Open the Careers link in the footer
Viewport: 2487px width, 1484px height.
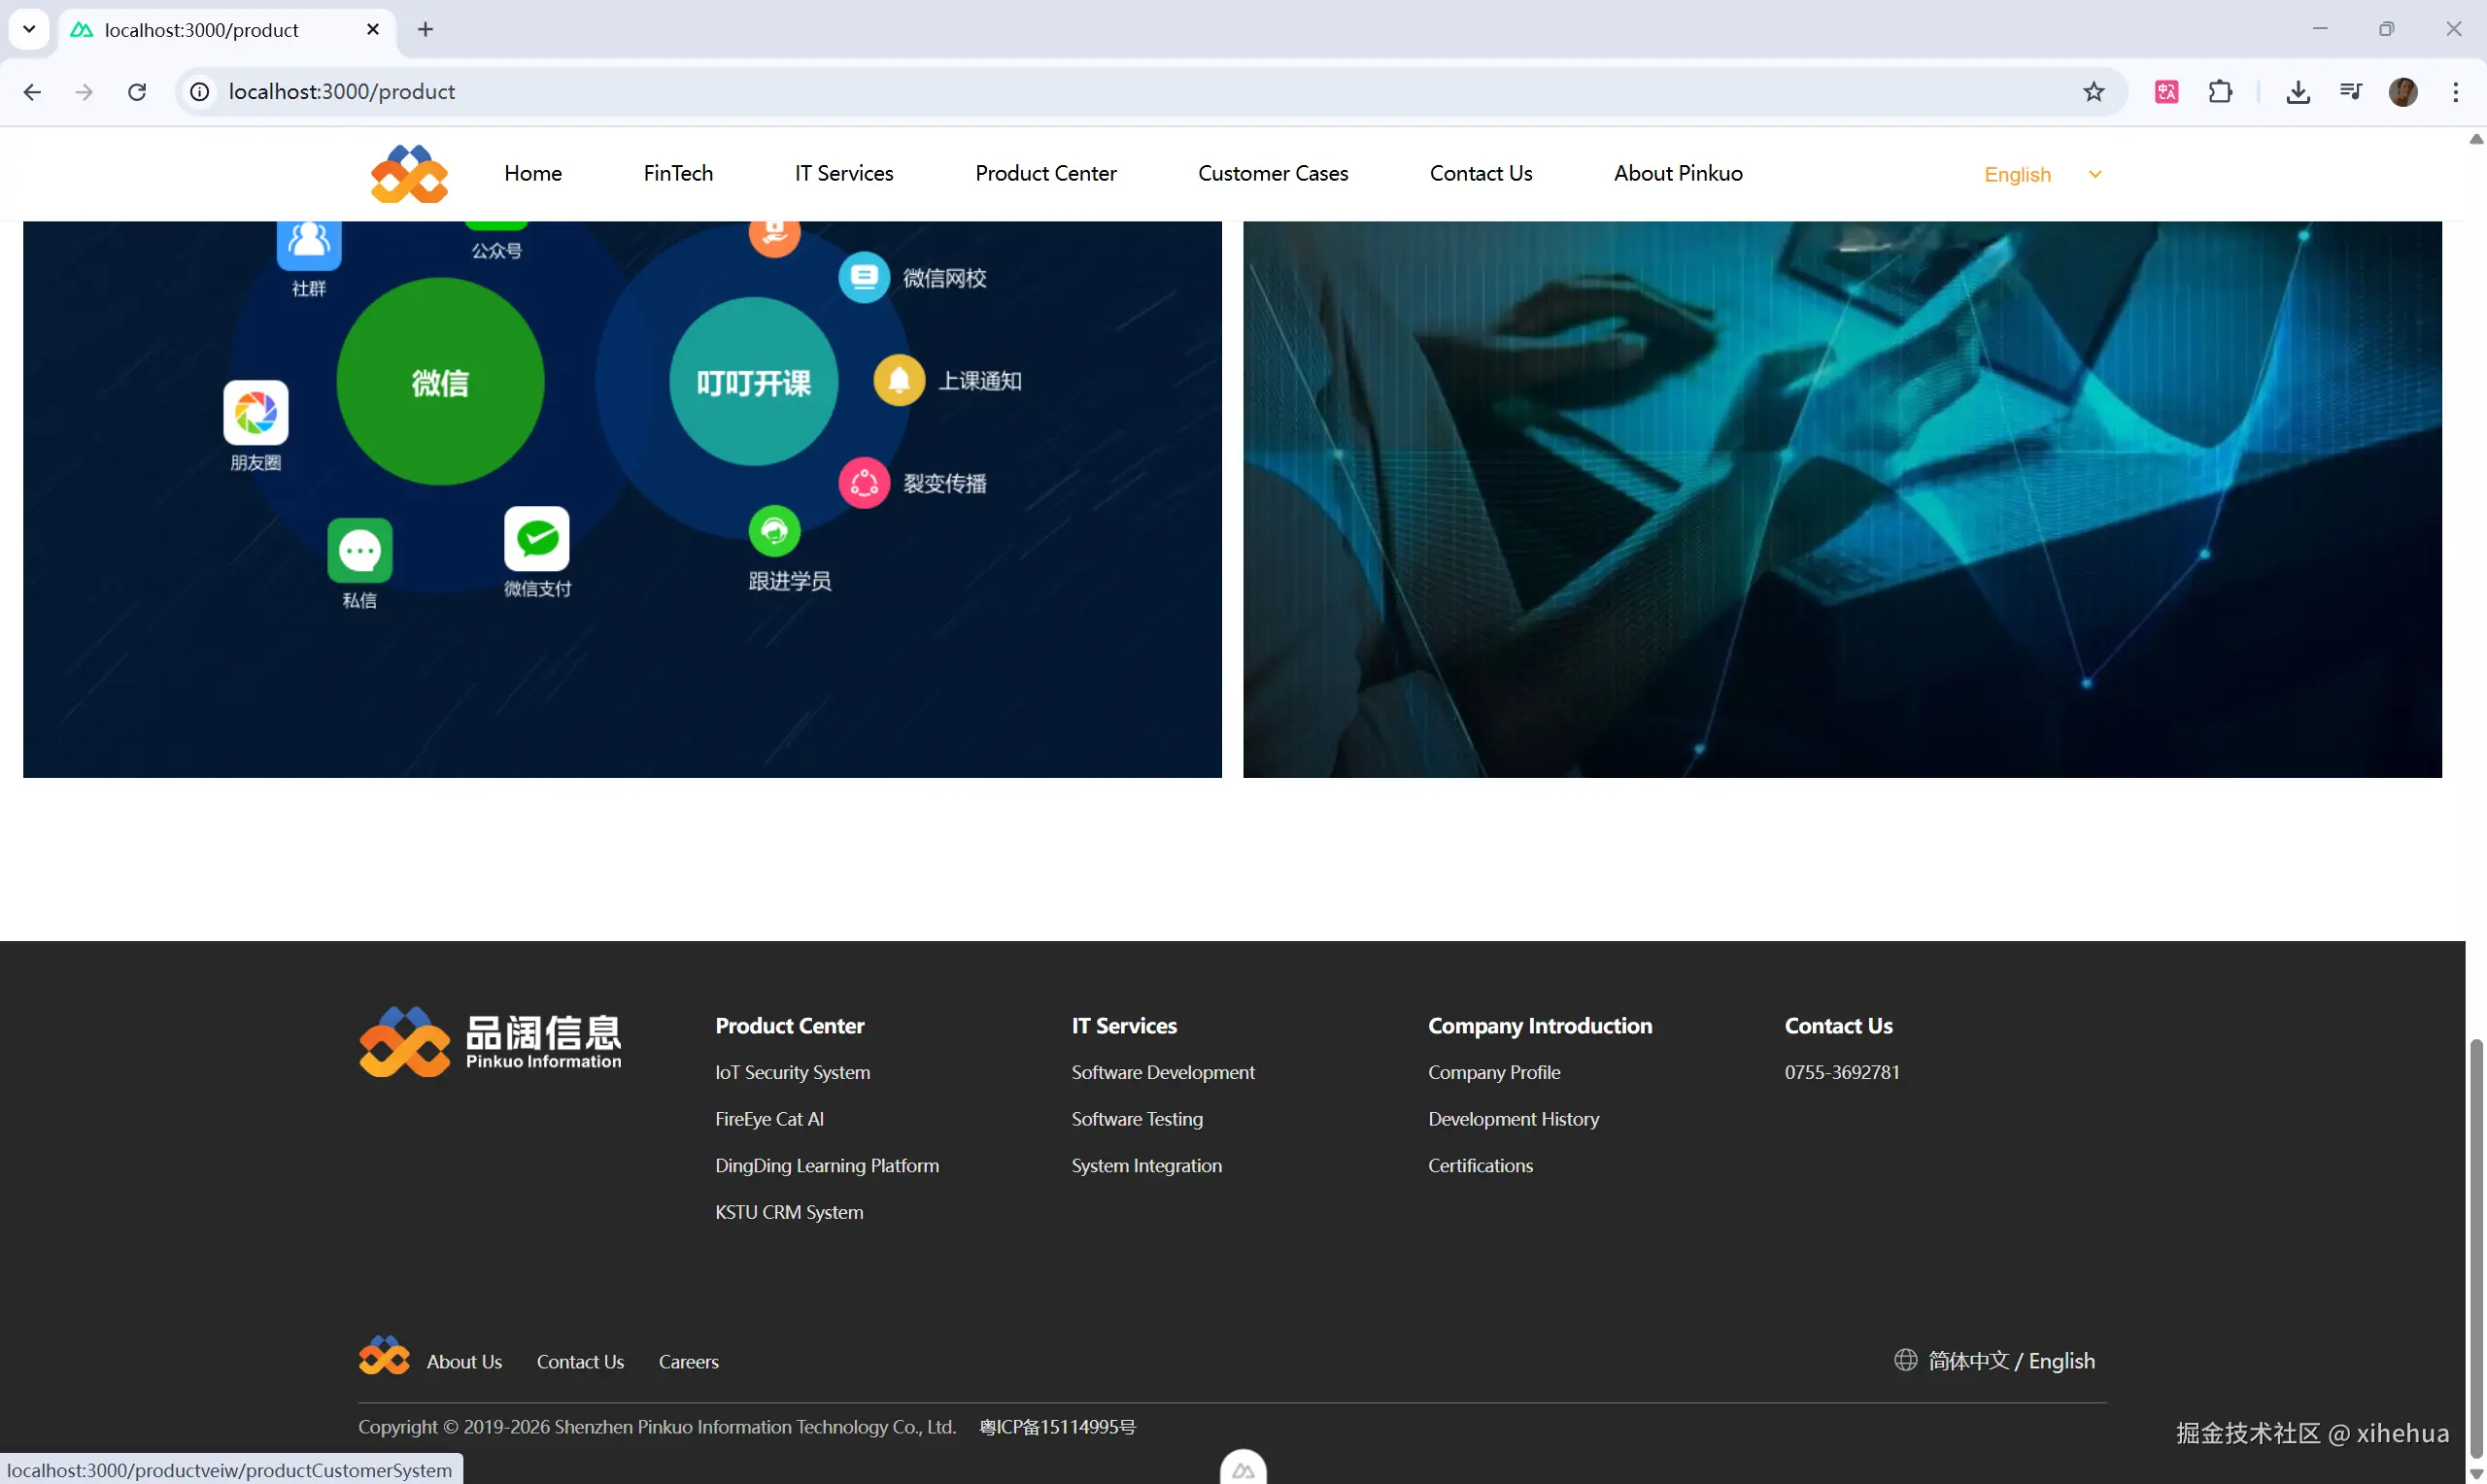(x=688, y=1362)
